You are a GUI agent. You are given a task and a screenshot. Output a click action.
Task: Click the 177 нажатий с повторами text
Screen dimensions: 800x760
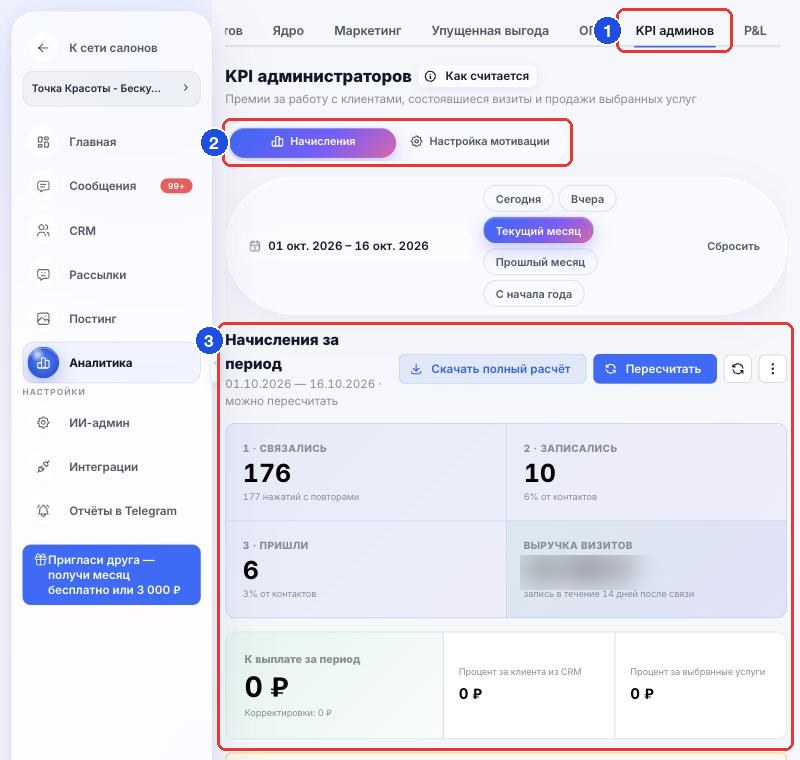[301, 497]
